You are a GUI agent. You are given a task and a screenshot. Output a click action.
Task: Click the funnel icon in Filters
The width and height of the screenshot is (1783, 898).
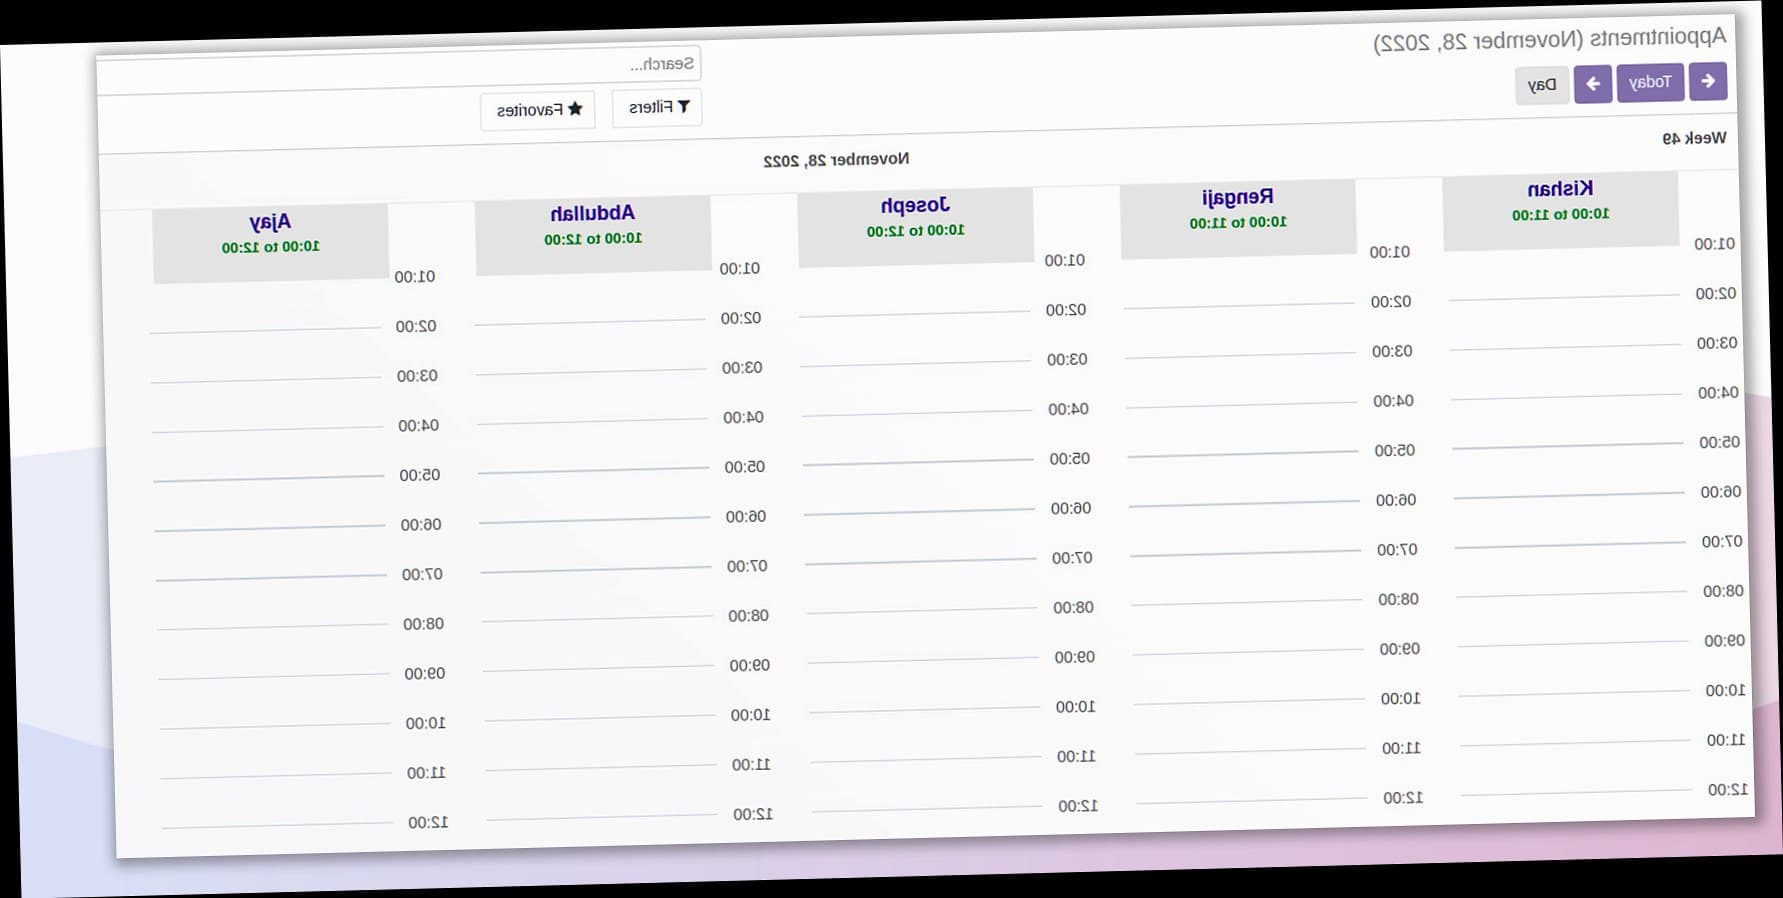point(684,107)
